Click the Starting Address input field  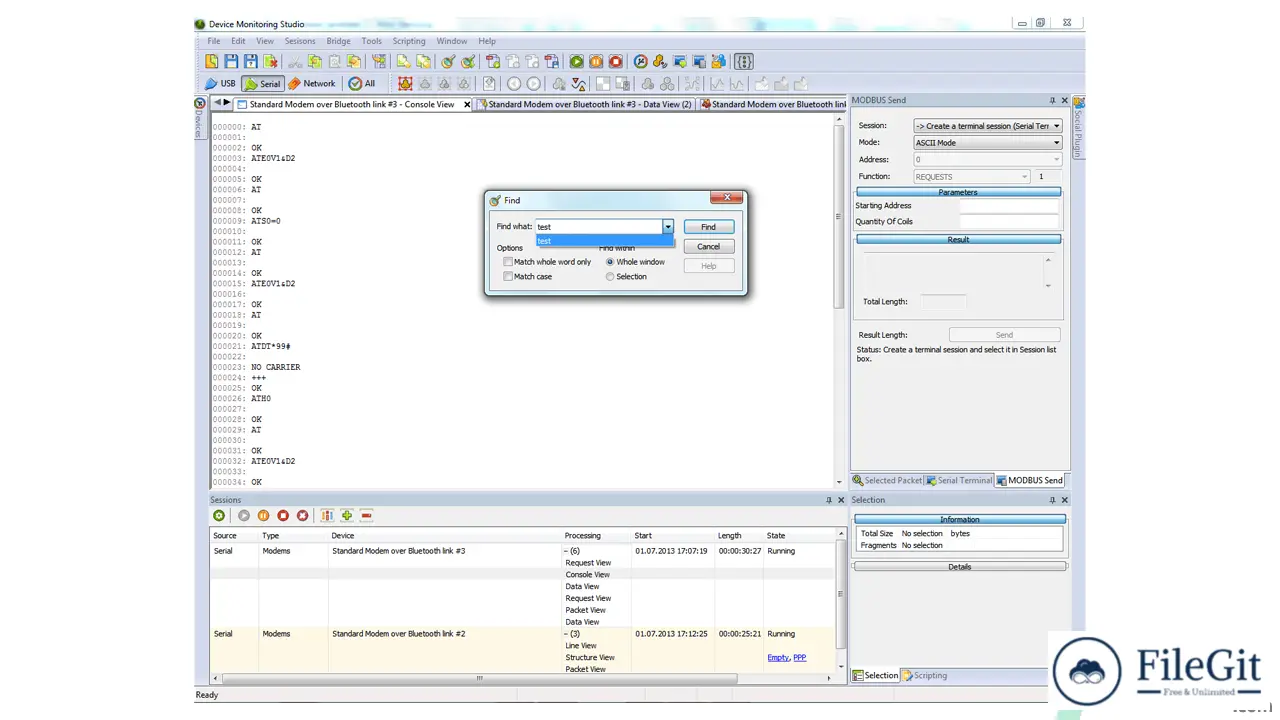click(x=1009, y=206)
